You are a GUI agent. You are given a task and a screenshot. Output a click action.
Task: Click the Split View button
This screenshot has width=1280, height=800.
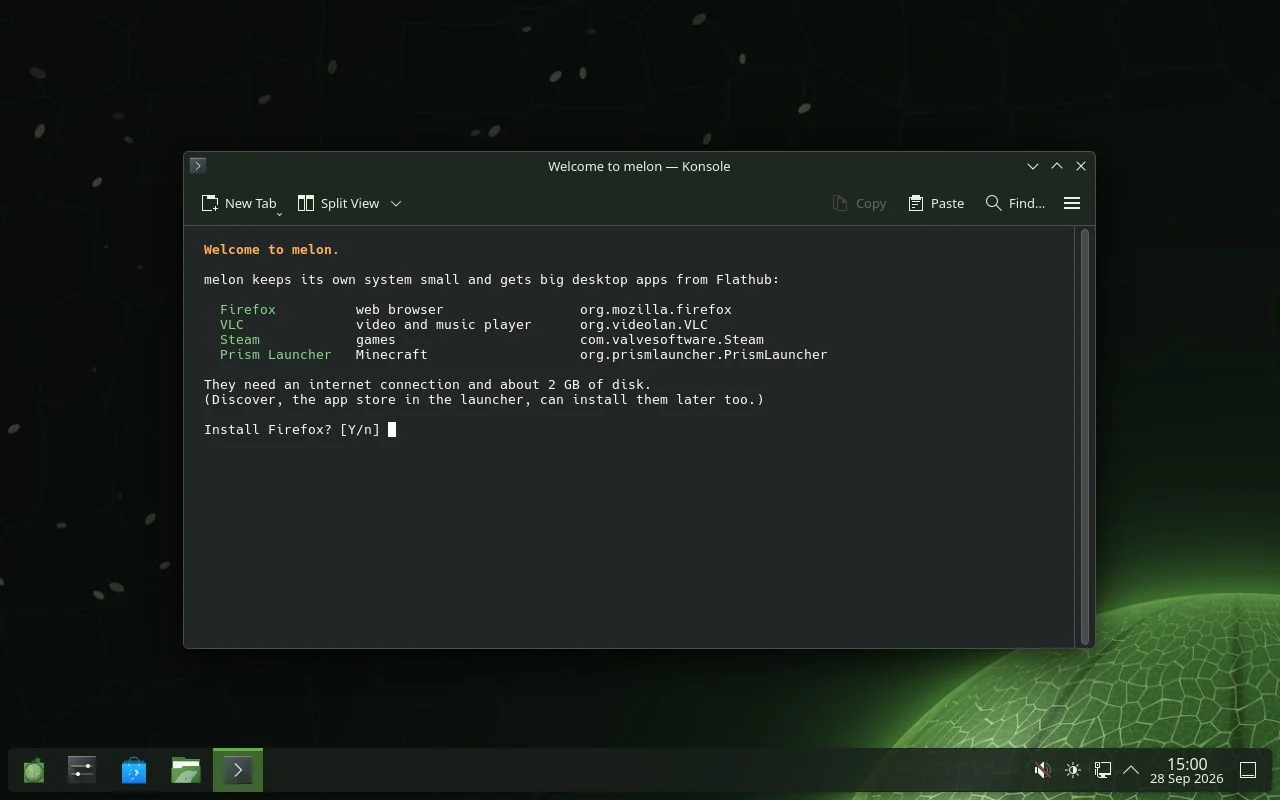pyautogui.click(x=338, y=203)
